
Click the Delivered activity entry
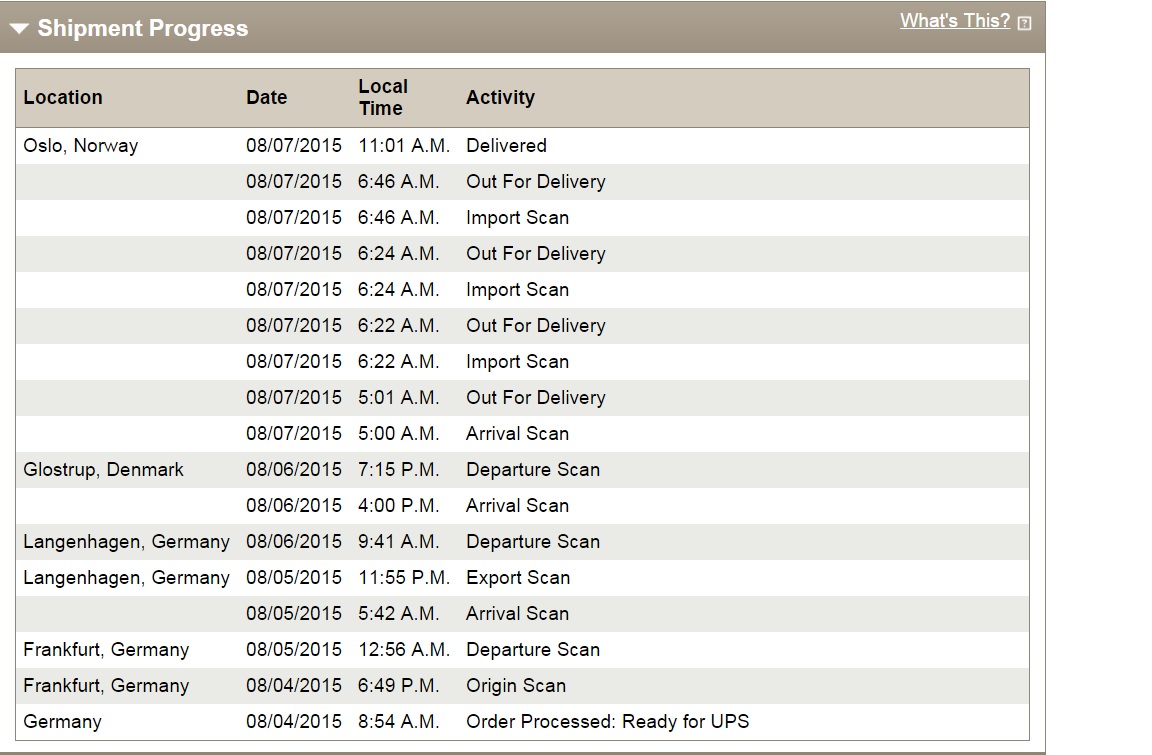(x=506, y=145)
